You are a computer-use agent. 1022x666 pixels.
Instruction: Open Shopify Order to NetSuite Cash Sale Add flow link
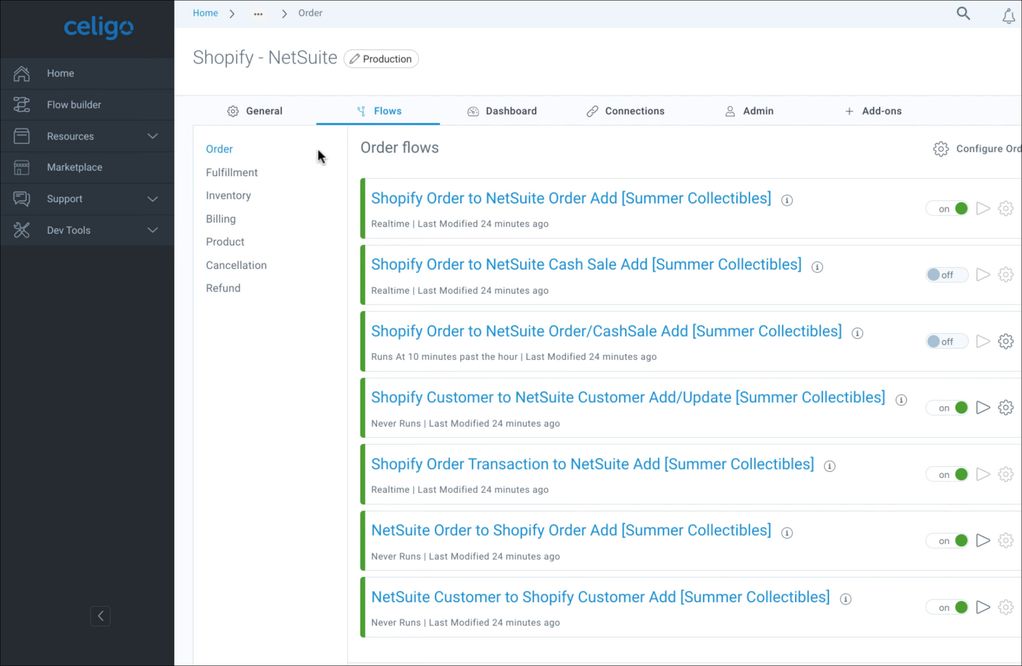586,265
